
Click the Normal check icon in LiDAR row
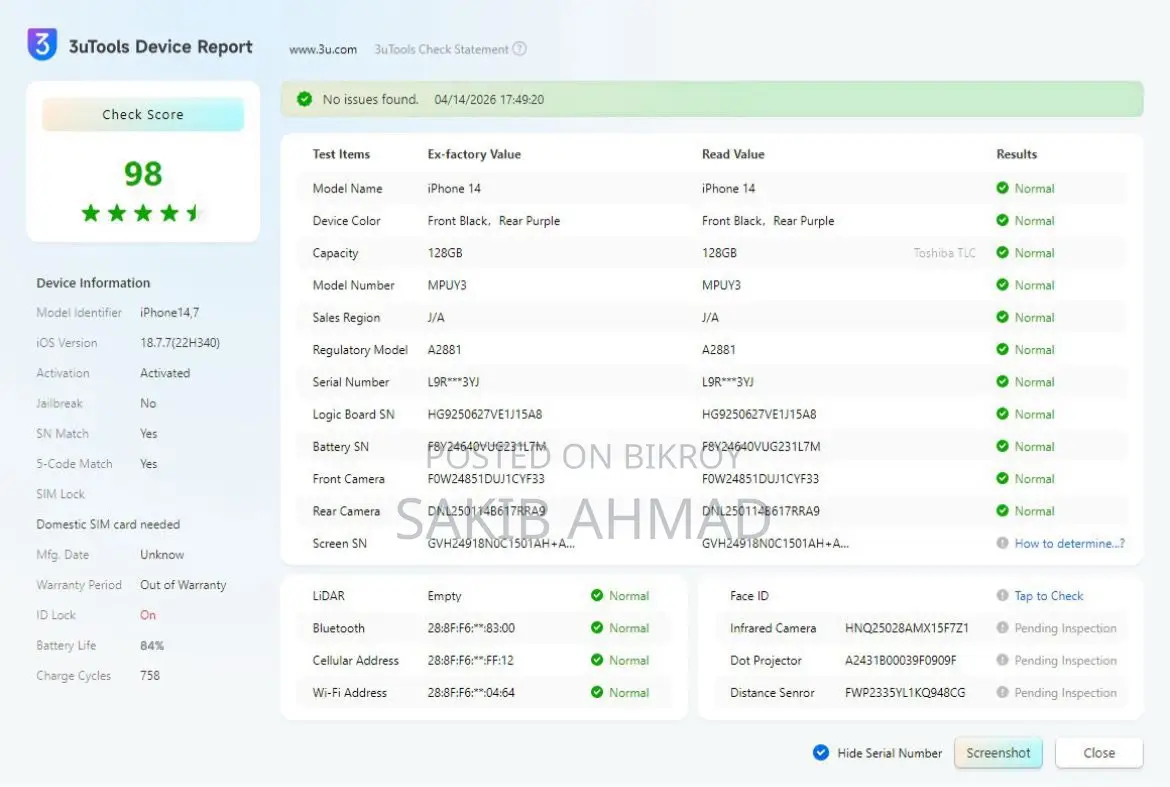coord(597,595)
